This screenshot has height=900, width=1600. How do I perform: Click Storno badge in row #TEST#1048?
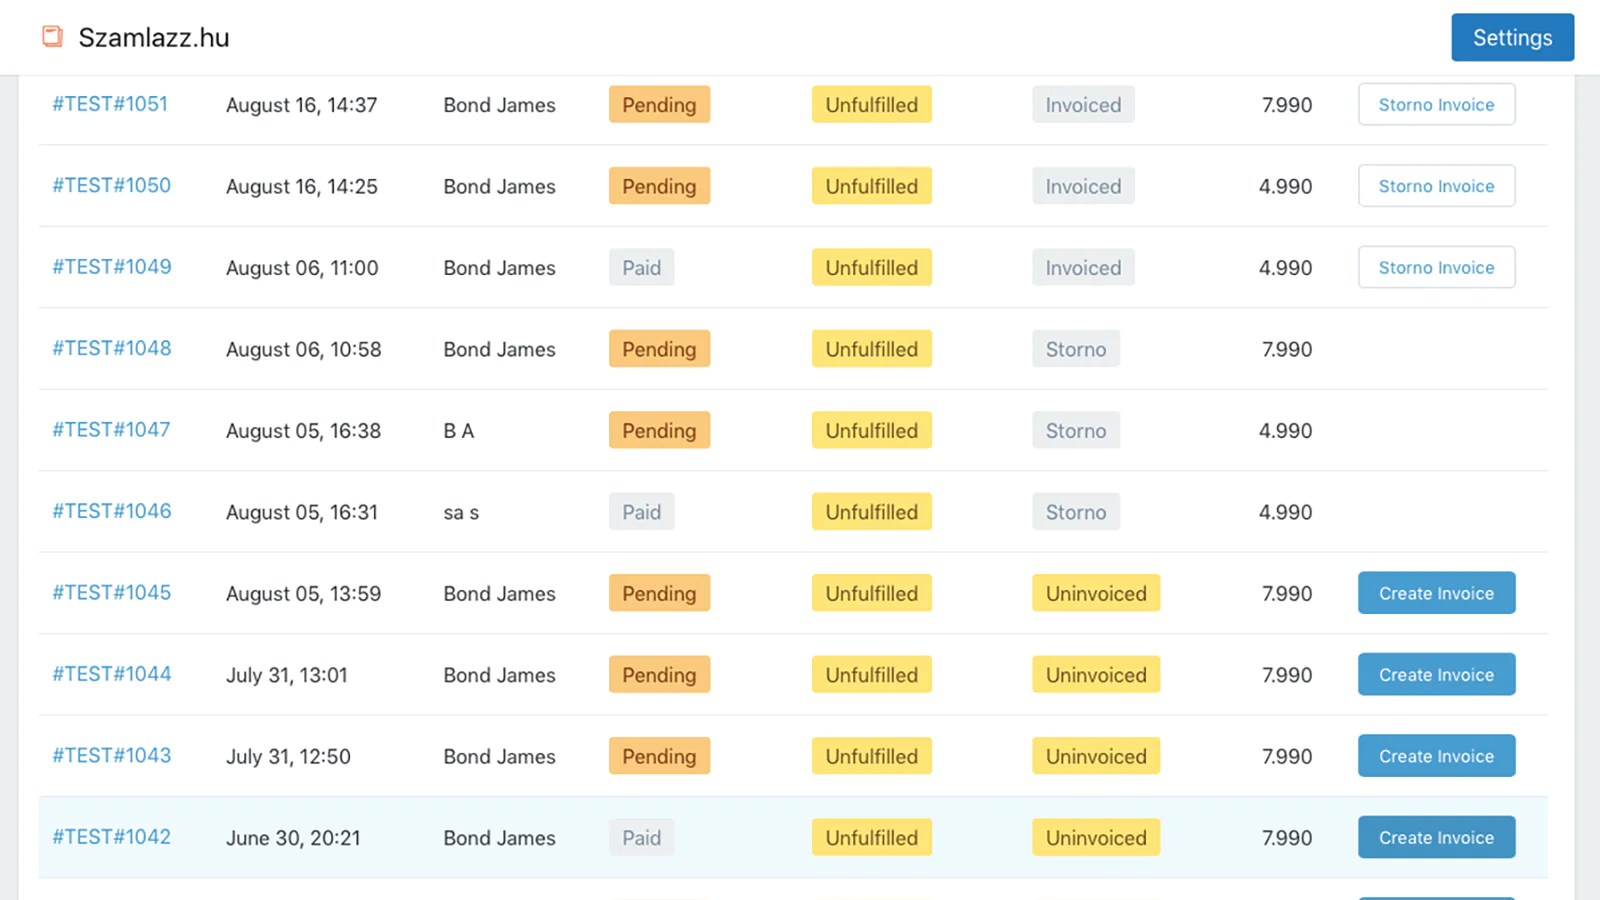point(1076,349)
